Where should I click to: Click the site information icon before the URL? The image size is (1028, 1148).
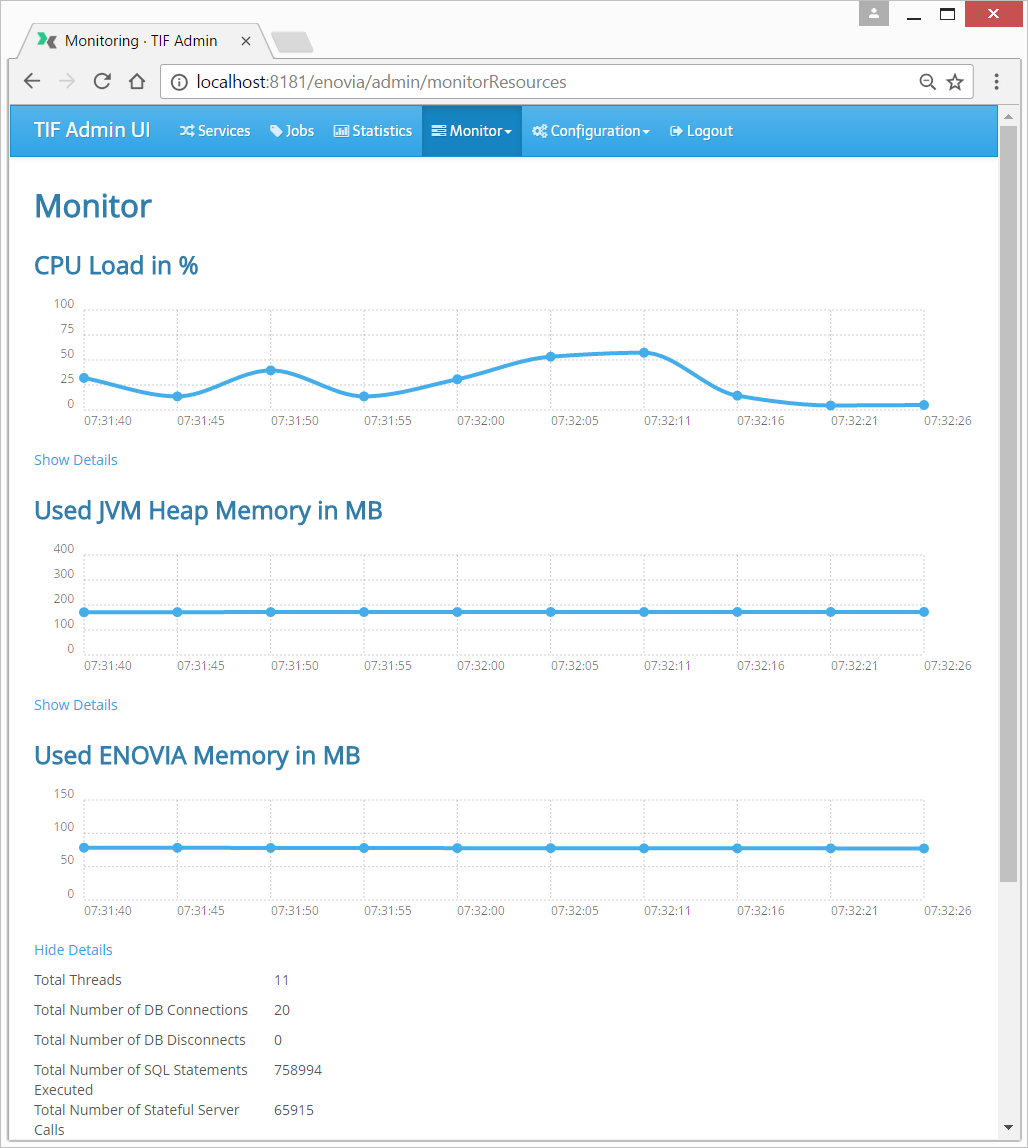point(179,82)
